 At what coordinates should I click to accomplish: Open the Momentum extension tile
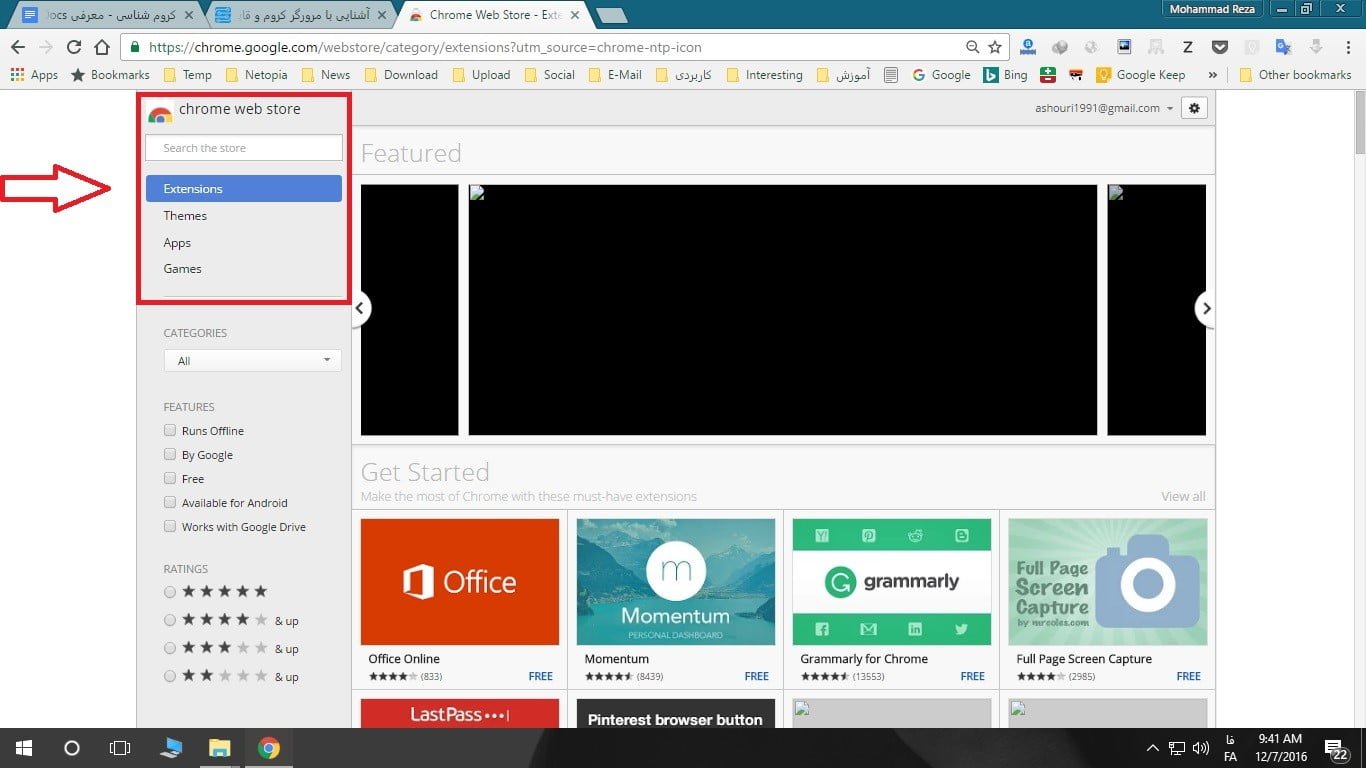tap(675, 582)
